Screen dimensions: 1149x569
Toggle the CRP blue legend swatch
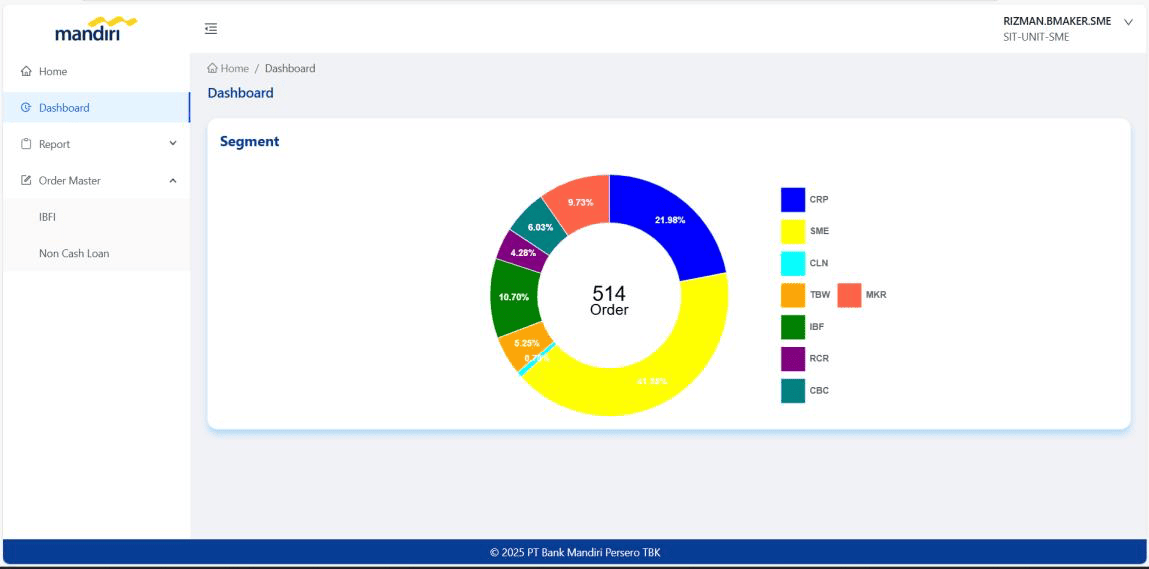[x=793, y=199]
